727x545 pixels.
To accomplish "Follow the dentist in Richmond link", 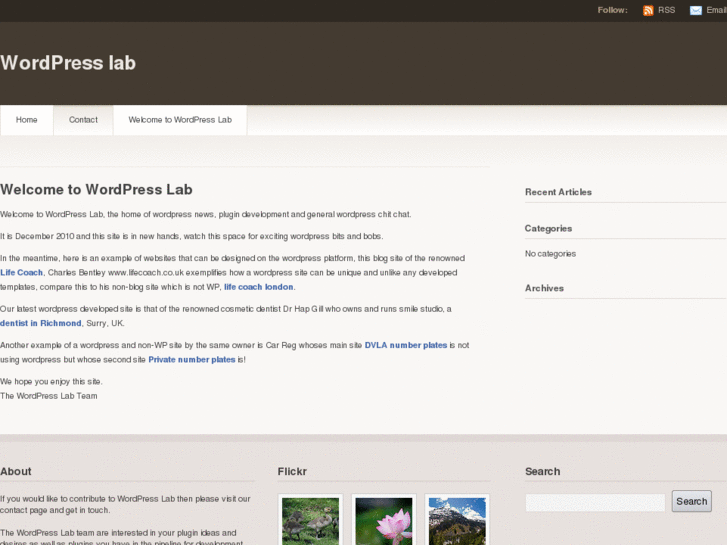I will point(41,323).
